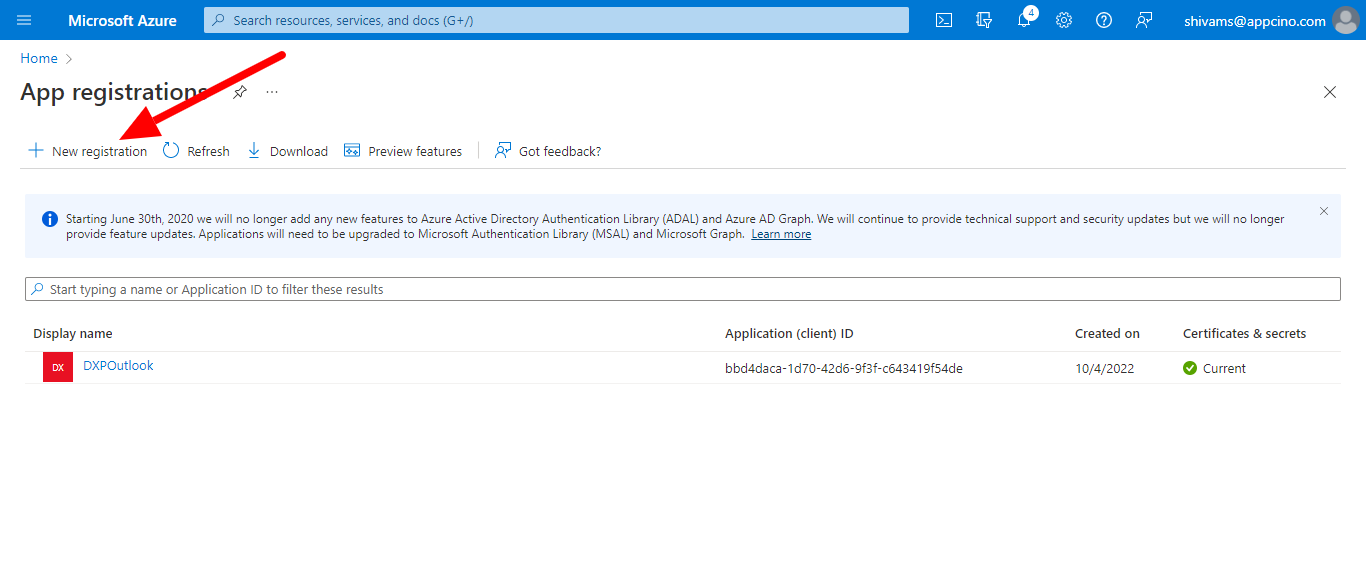Click the name or Application ID filter box
Viewport: 1366px width, 568px height.
[682, 289]
